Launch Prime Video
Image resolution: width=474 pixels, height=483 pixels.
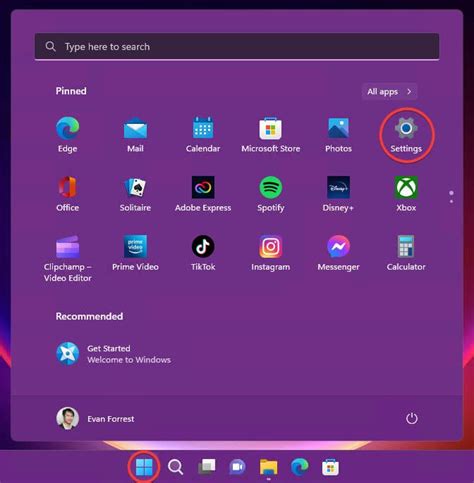click(x=135, y=253)
